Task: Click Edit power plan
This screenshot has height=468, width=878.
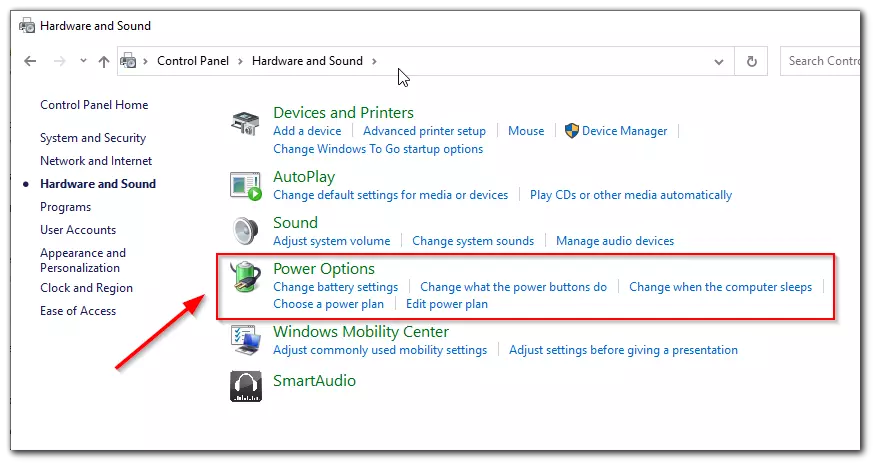Action: [447, 304]
